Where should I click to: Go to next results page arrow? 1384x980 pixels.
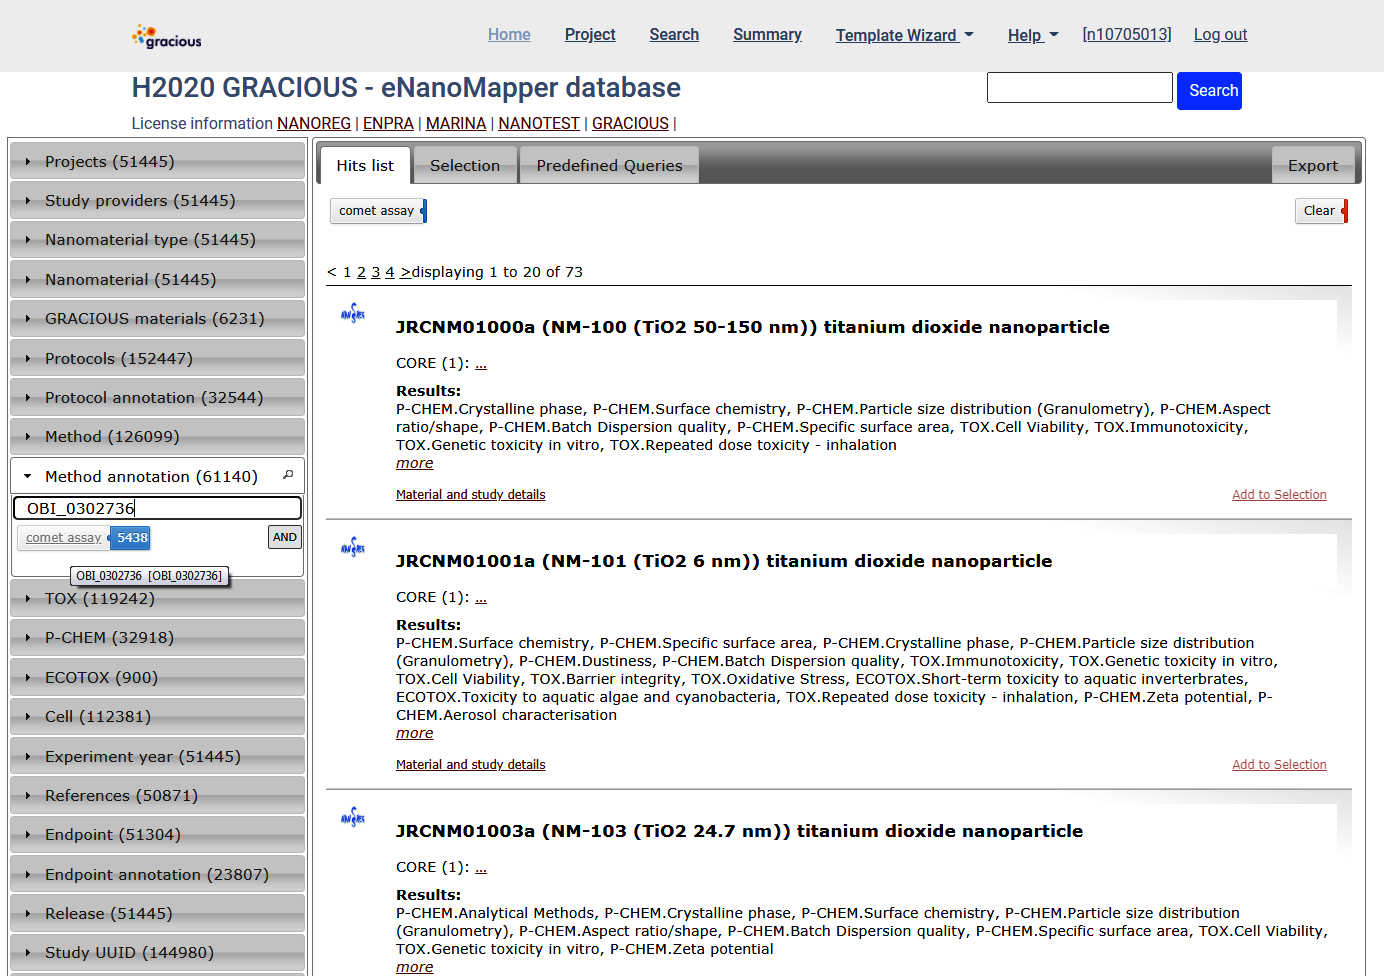[x=405, y=272]
